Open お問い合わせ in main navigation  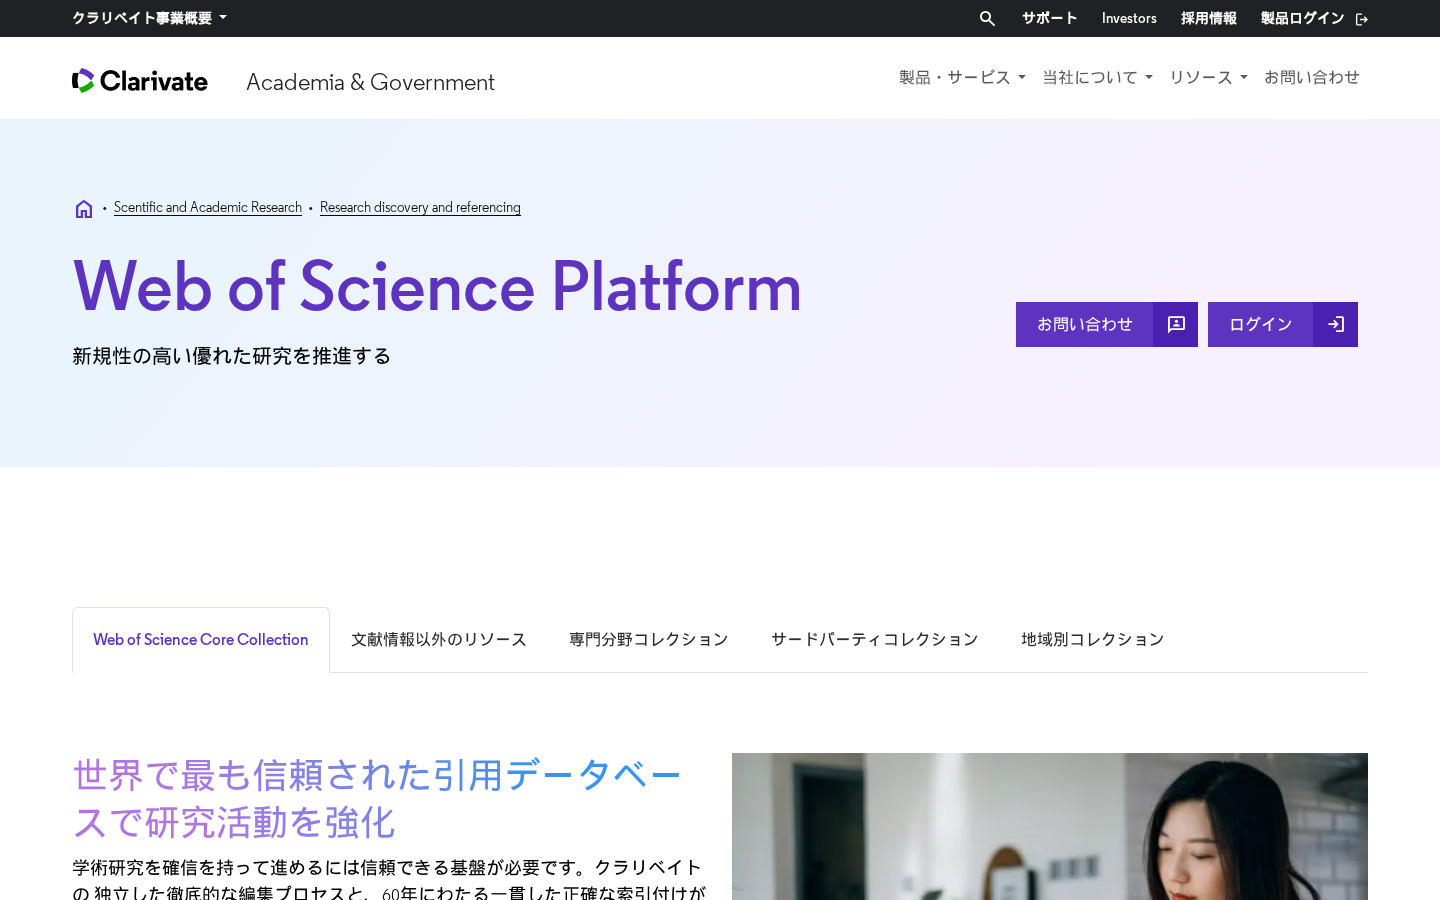point(1312,77)
